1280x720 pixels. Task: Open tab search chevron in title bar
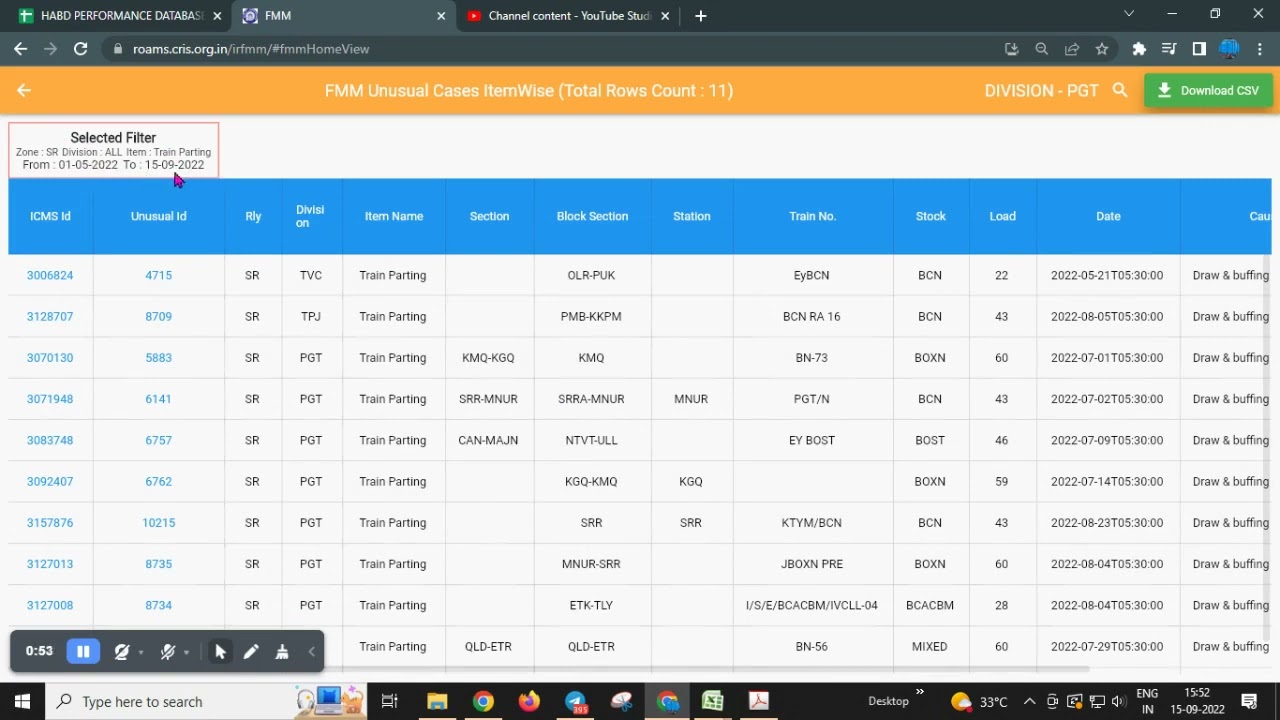pos(1129,14)
